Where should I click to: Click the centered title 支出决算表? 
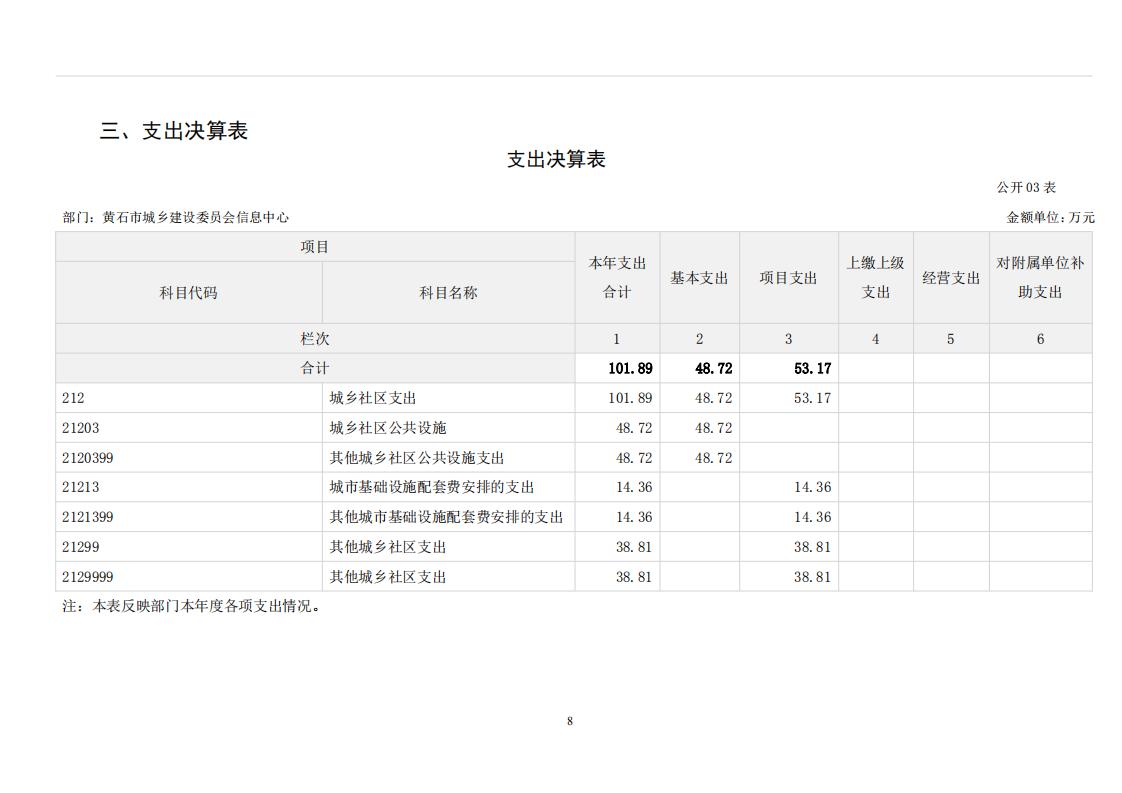tap(556, 160)
